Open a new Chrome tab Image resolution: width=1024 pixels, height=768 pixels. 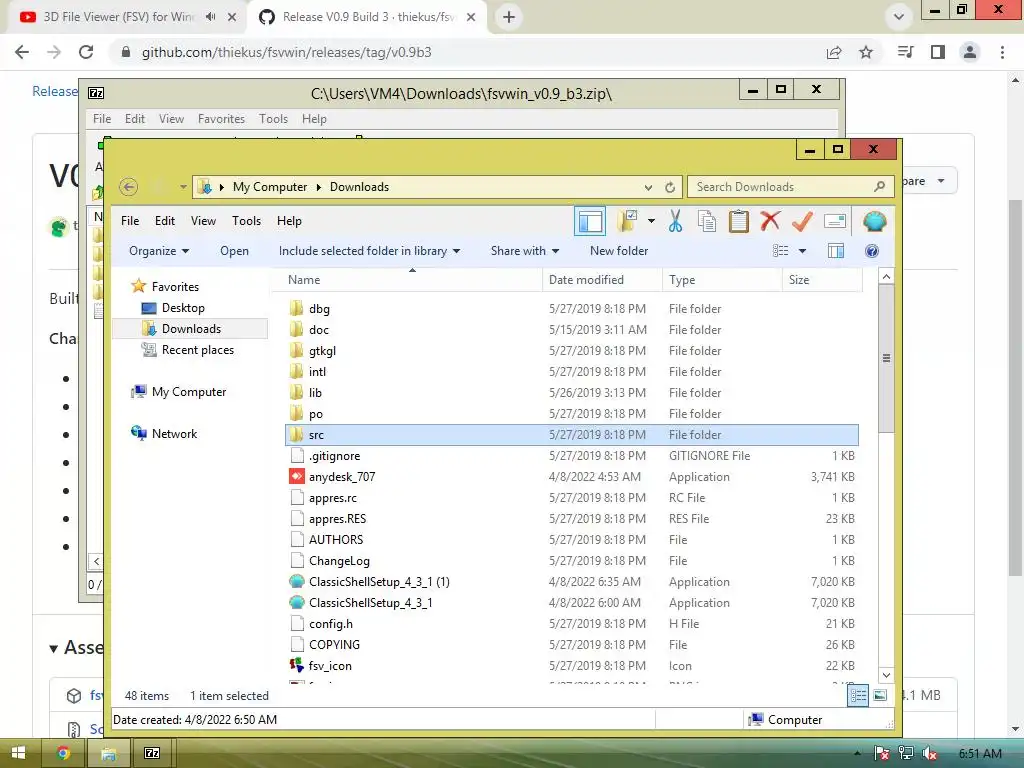pos(509,17)
